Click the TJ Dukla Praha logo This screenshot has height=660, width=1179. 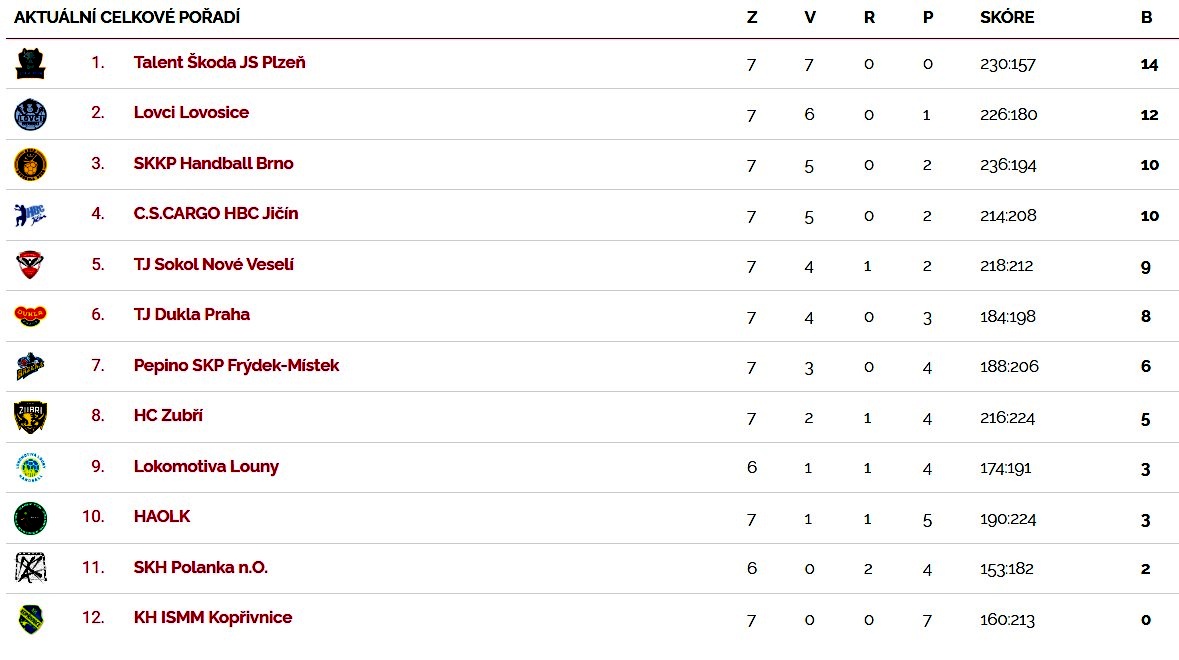pyautogui.click(x=30, y=316)
